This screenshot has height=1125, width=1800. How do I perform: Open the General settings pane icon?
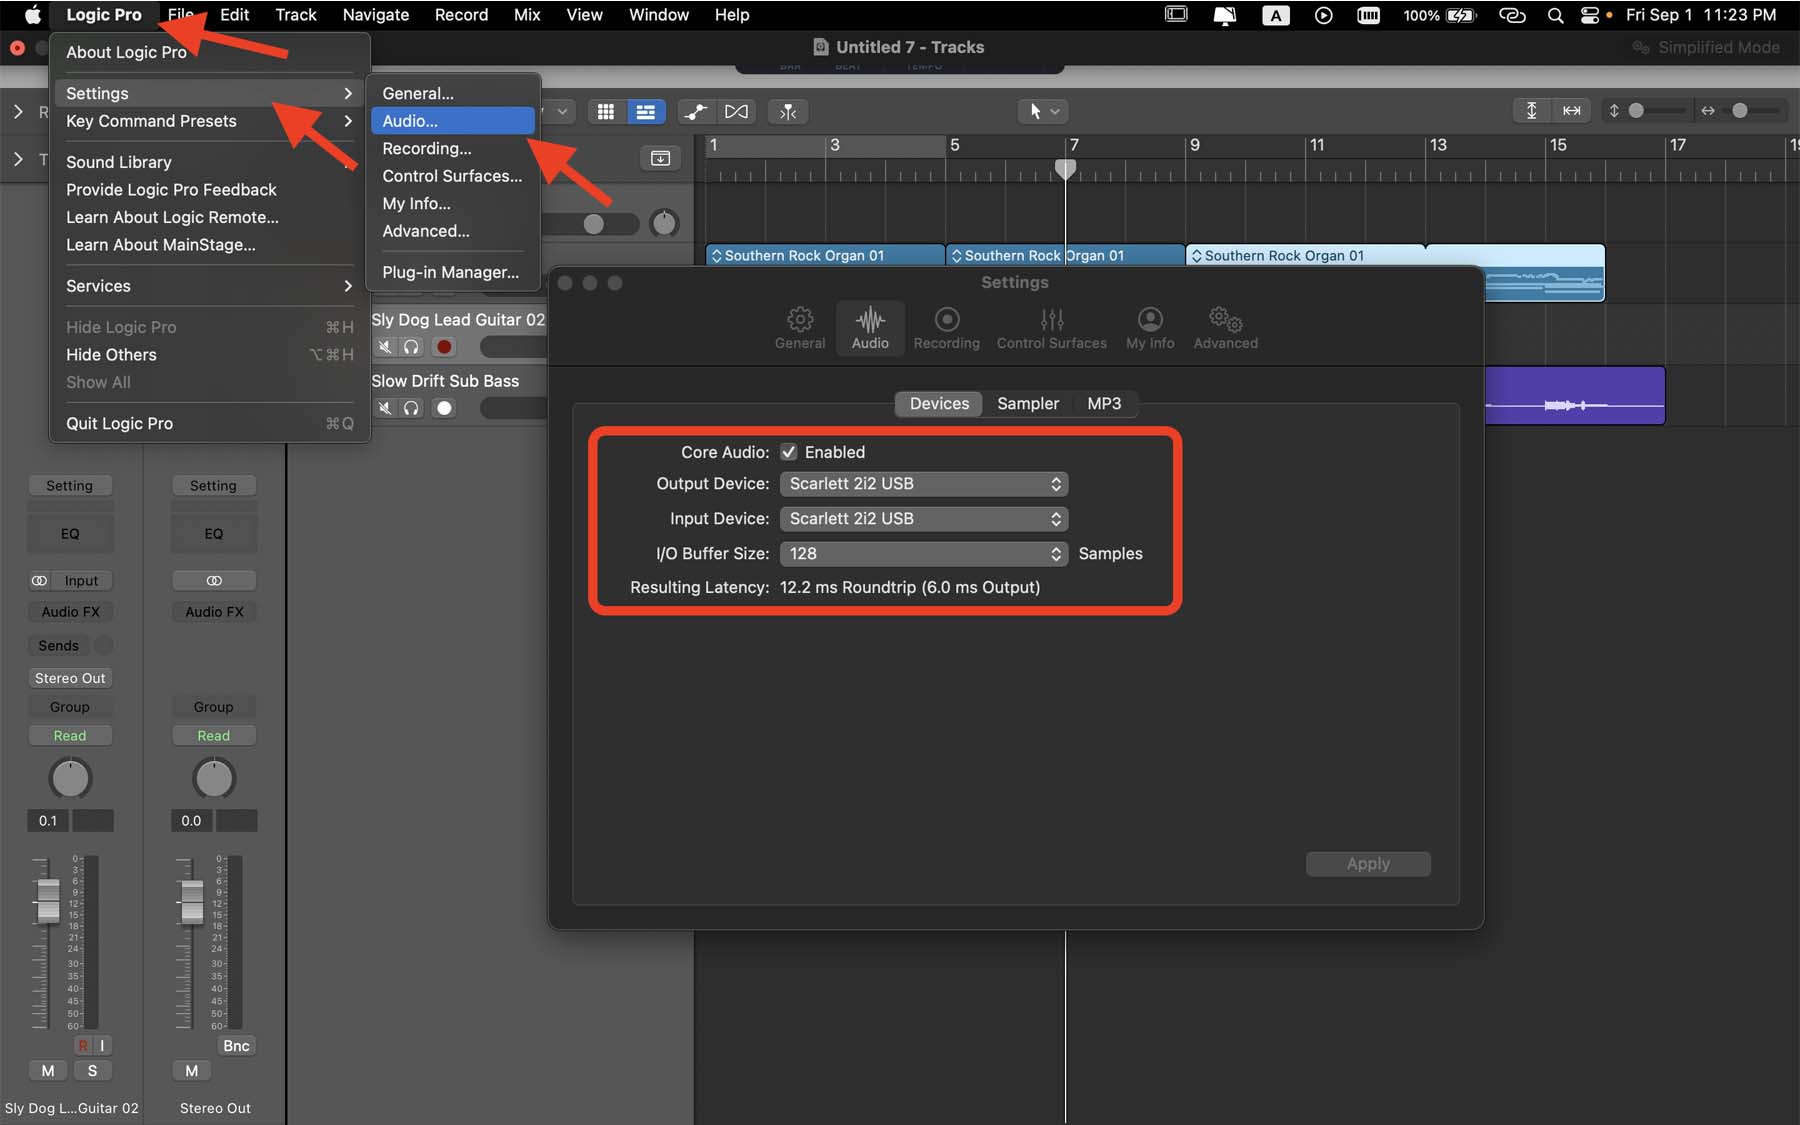click(800, 328)
